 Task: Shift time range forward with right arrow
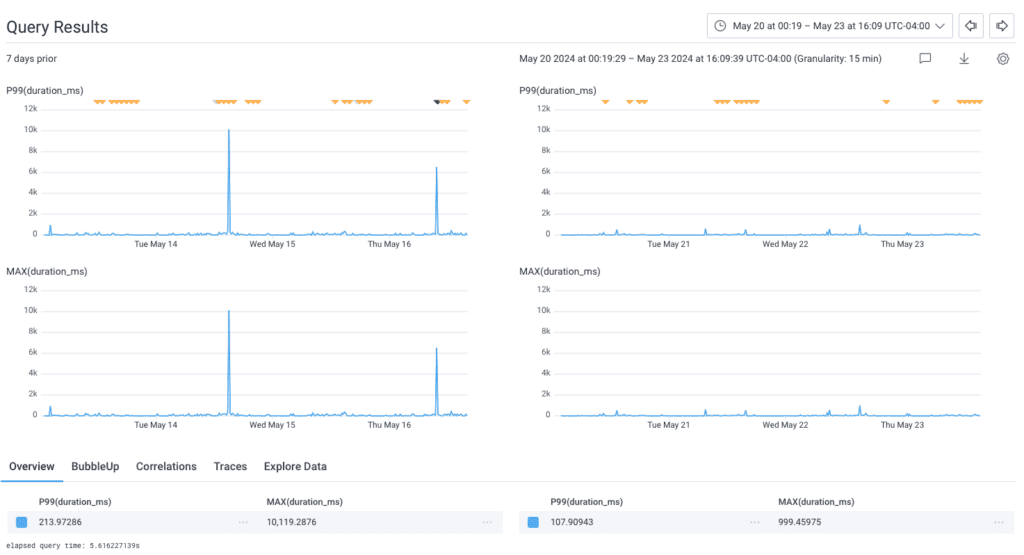(1002, 26)
